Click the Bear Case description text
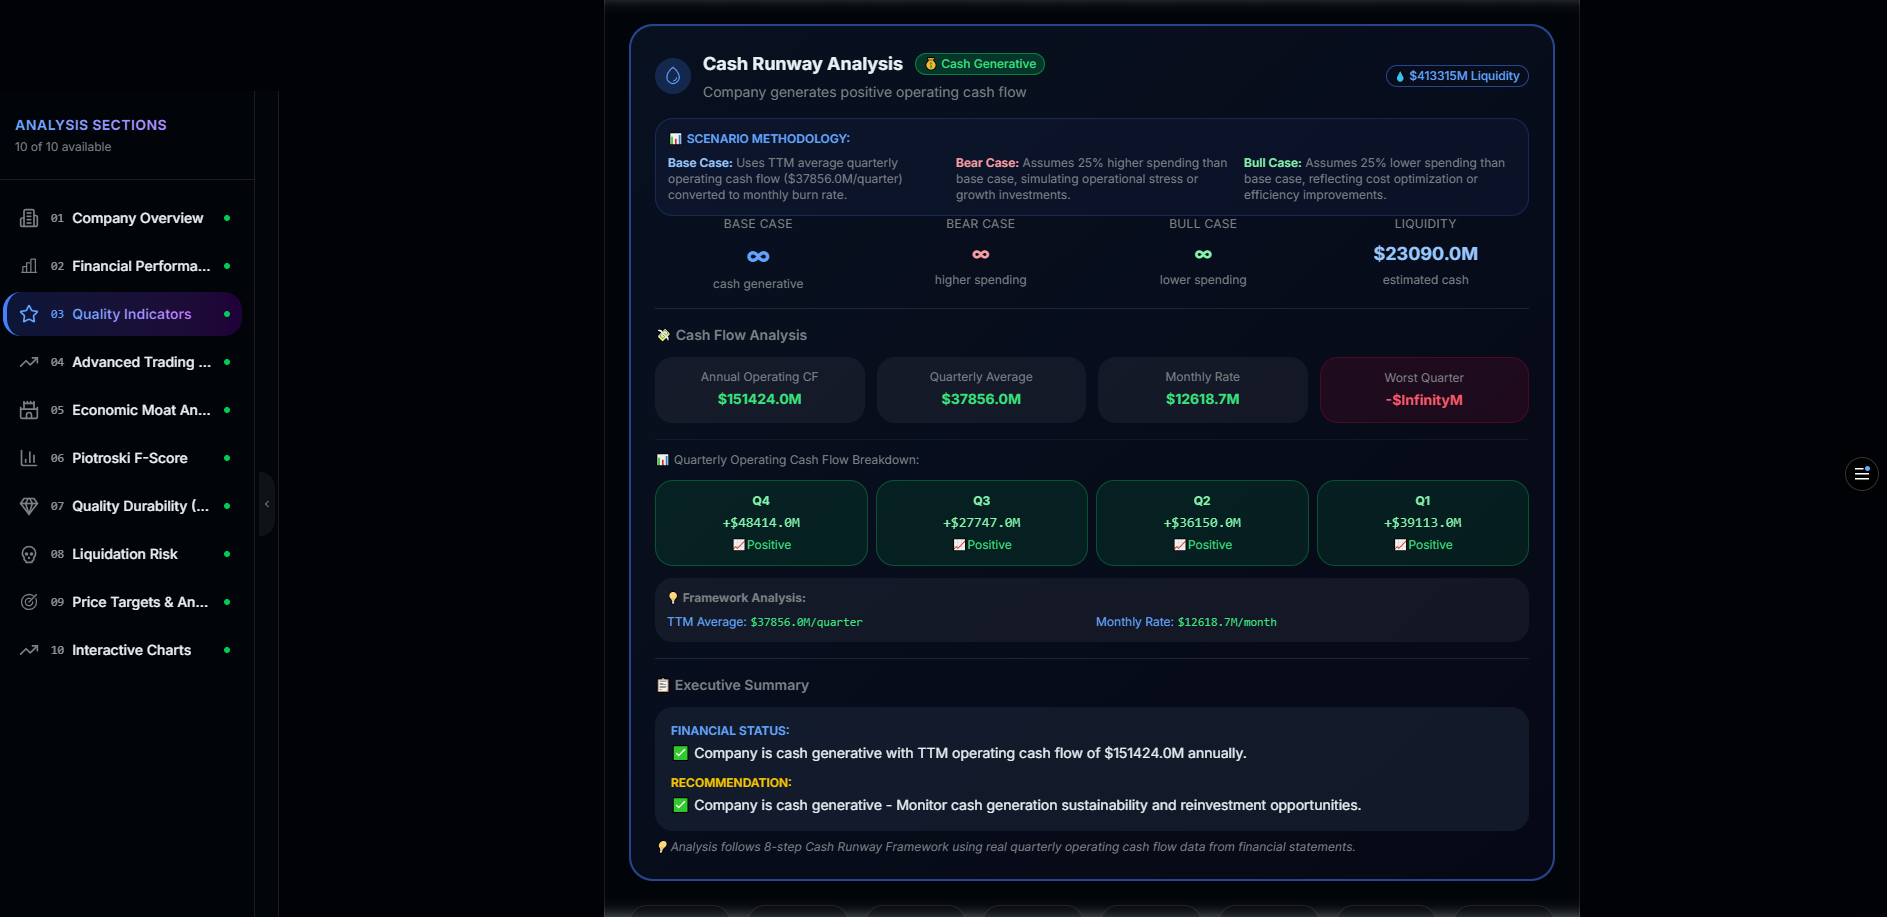Viewport: 1887px width, 917px height. point(1092,179)
